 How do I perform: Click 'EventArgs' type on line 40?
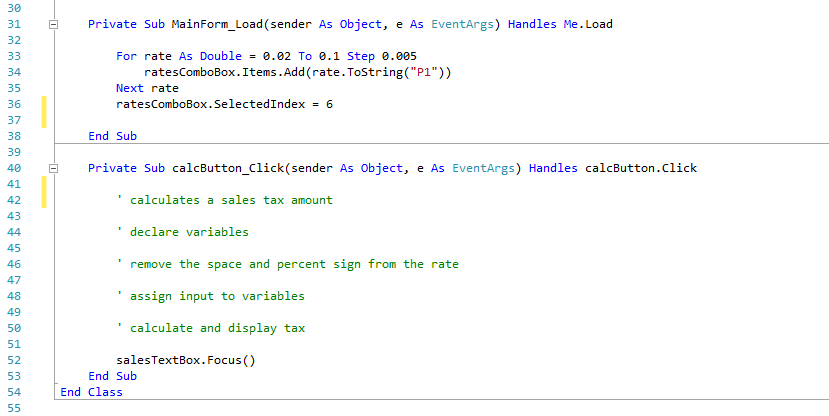(483, 168)
